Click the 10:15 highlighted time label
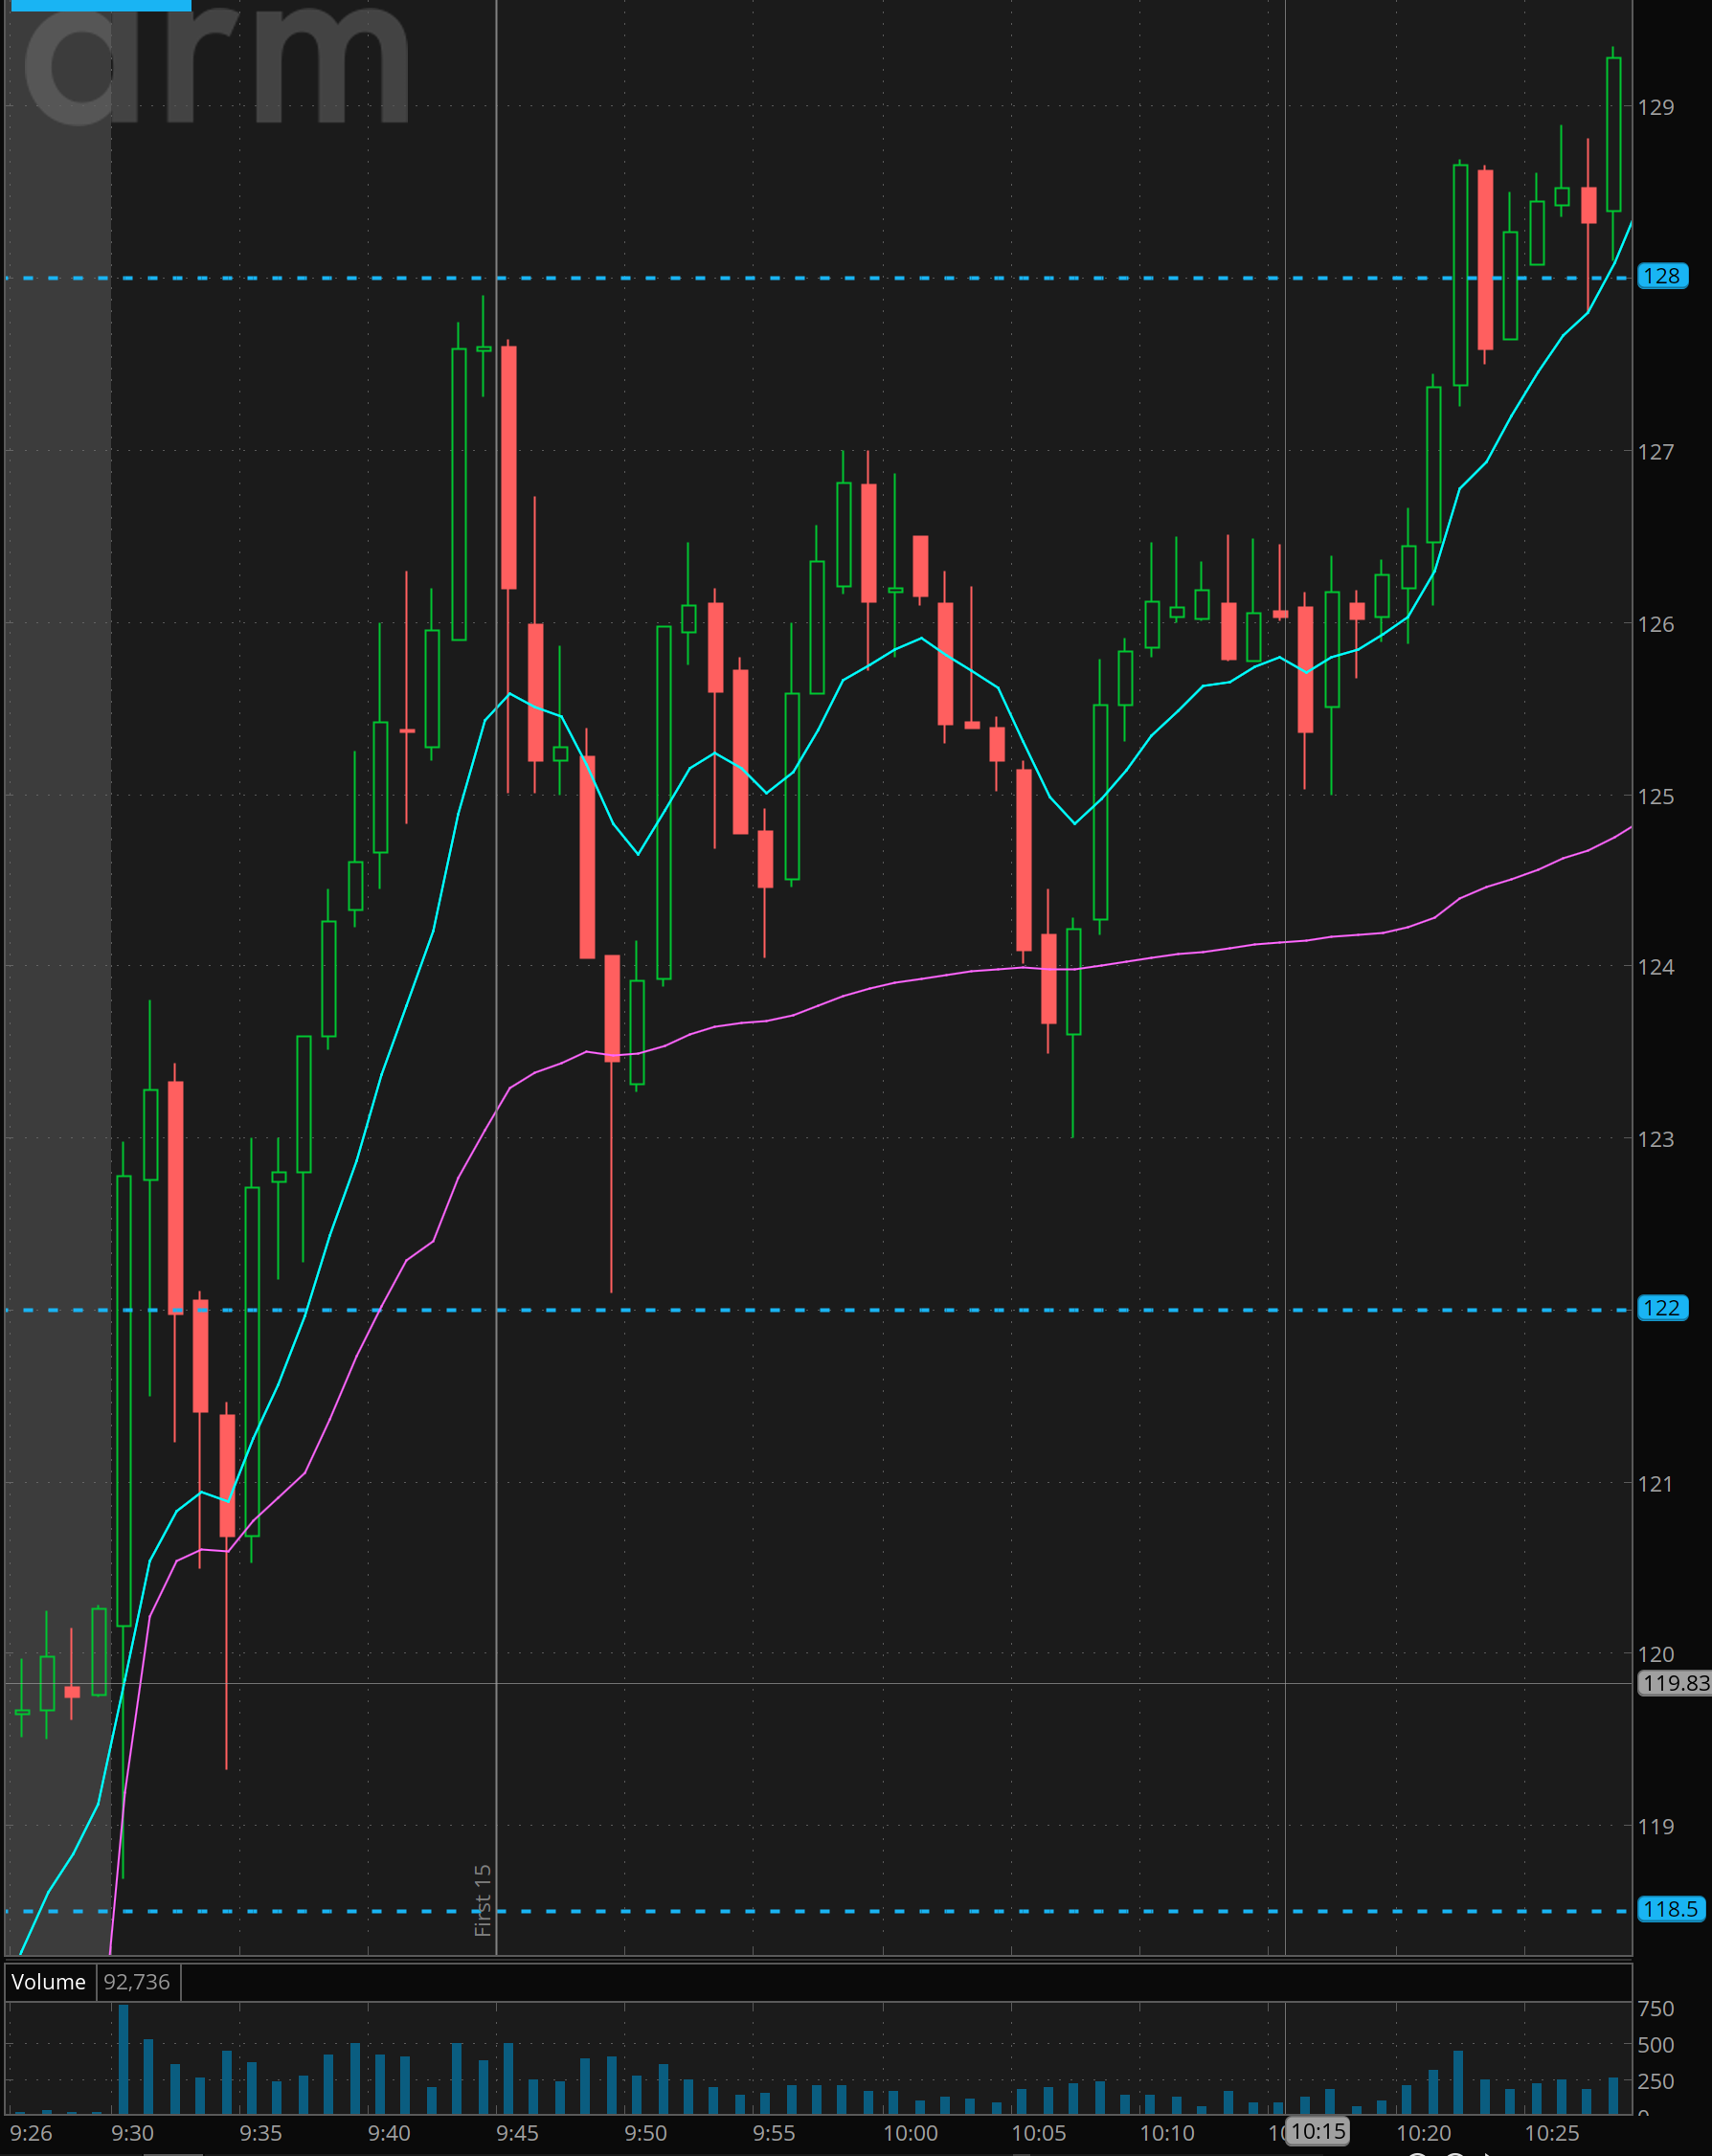The width and height of the screenshot is (1712, 2156). pyautogui.click(x=1317, y=2131)
